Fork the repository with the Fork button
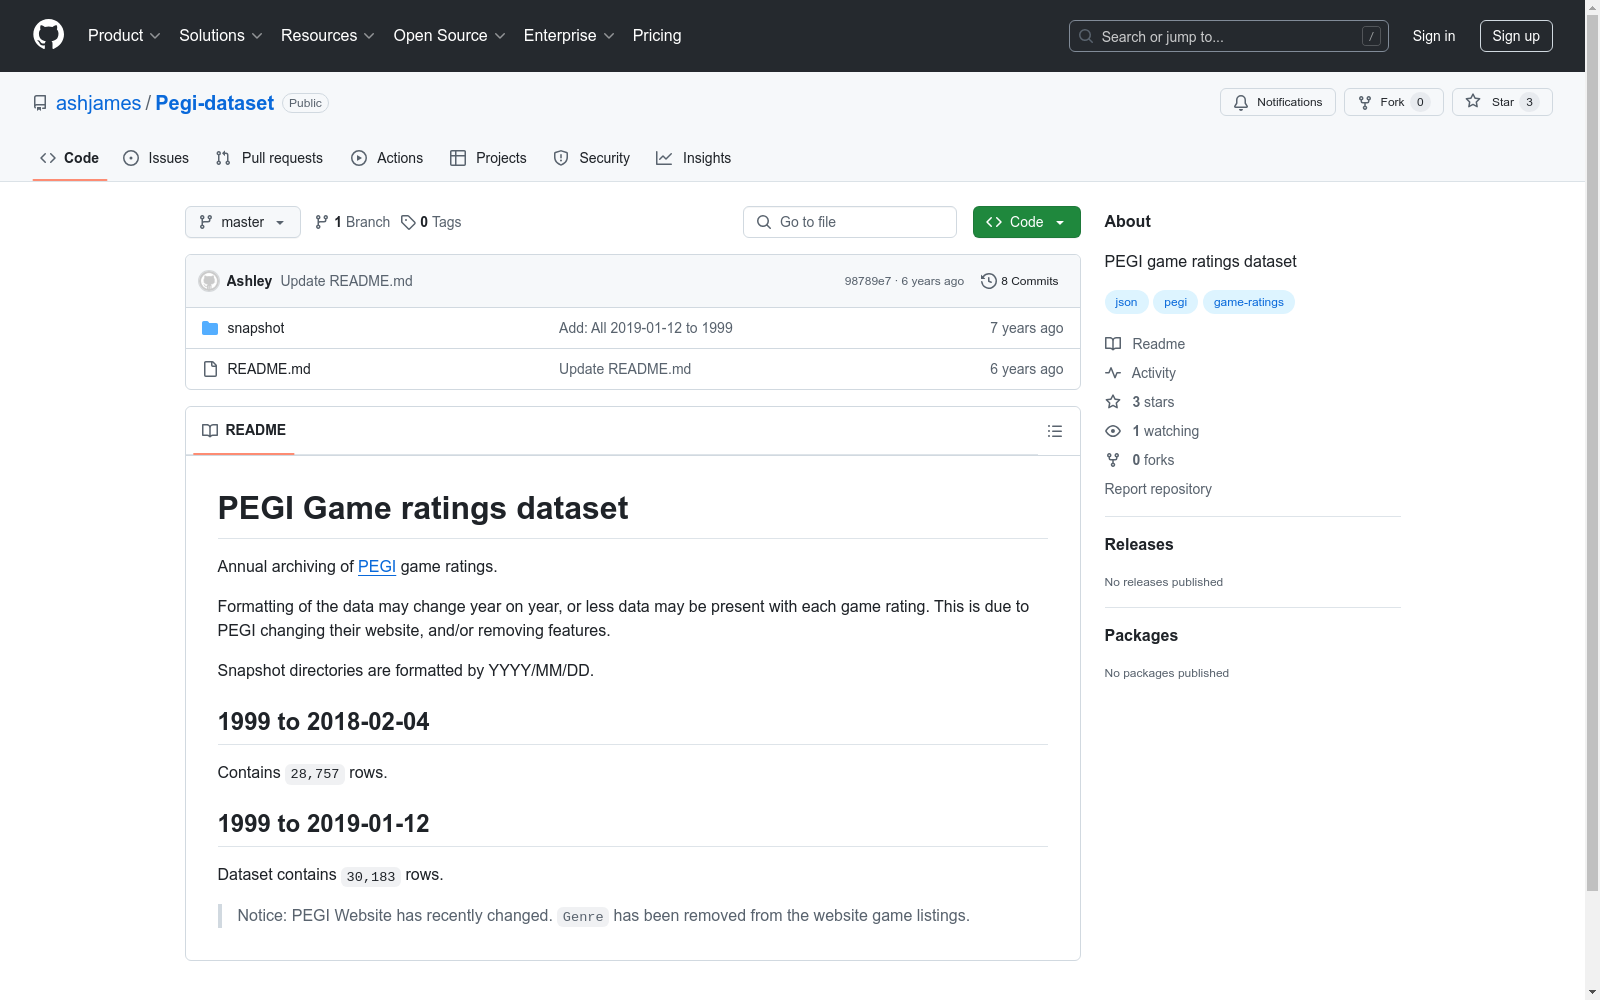 pos(1393,102)
